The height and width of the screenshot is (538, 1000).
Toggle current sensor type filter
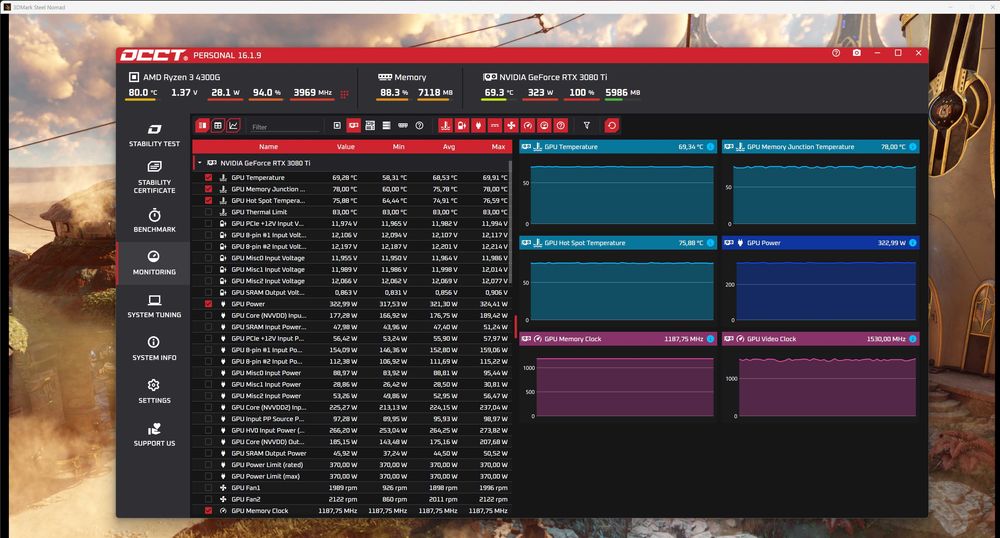point(495,126)
